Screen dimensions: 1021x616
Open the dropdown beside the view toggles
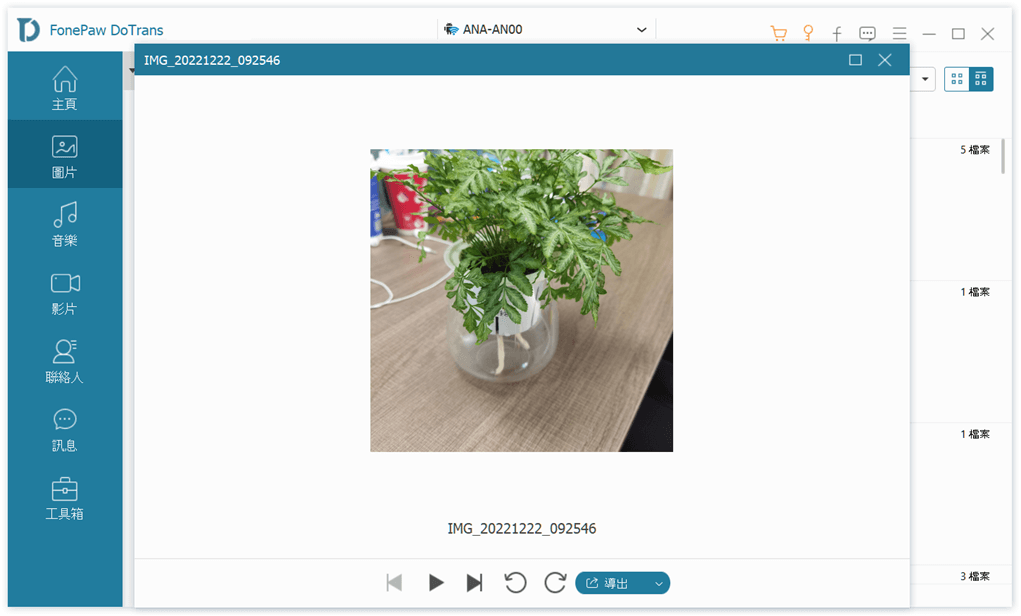point(925,79)
